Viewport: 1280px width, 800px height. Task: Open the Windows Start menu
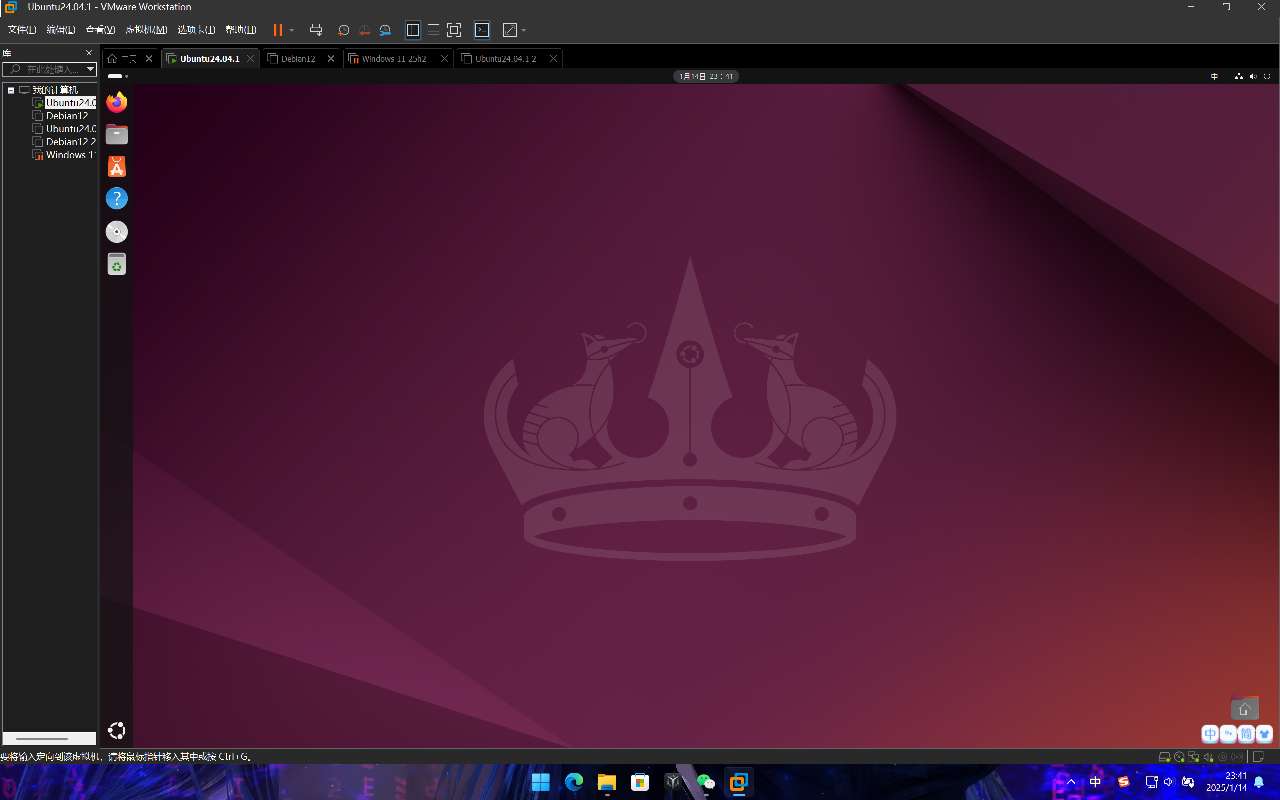tap(540, 782)
